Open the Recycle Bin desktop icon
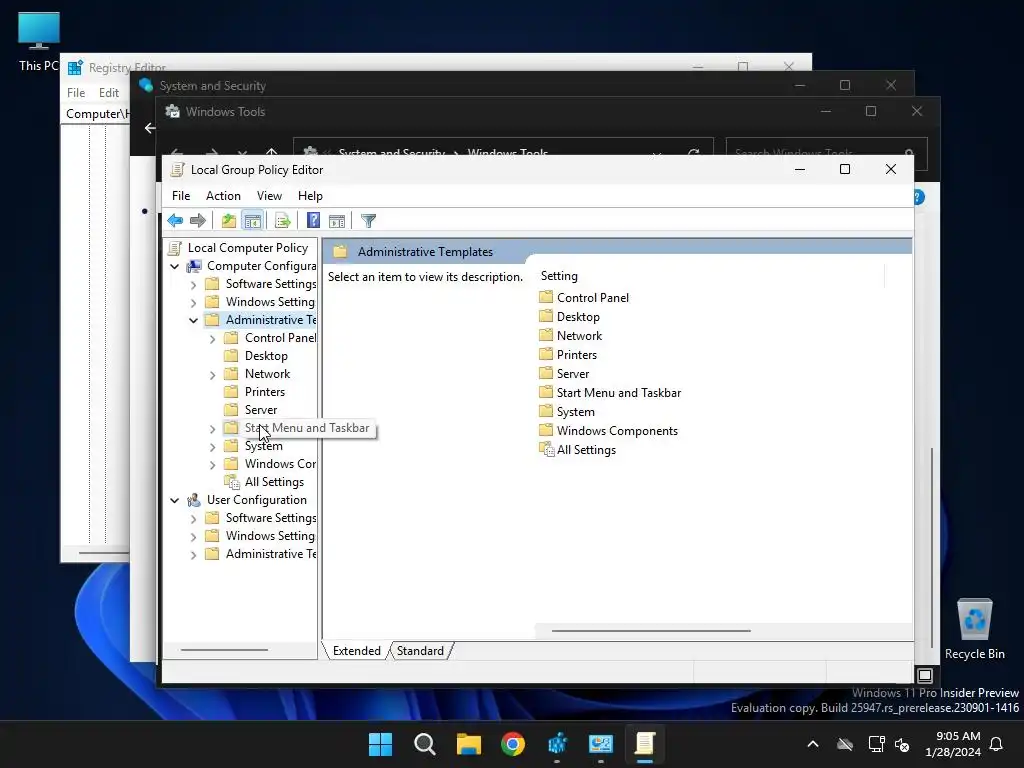The image size is (1024, 768). (x=974, y=629)
